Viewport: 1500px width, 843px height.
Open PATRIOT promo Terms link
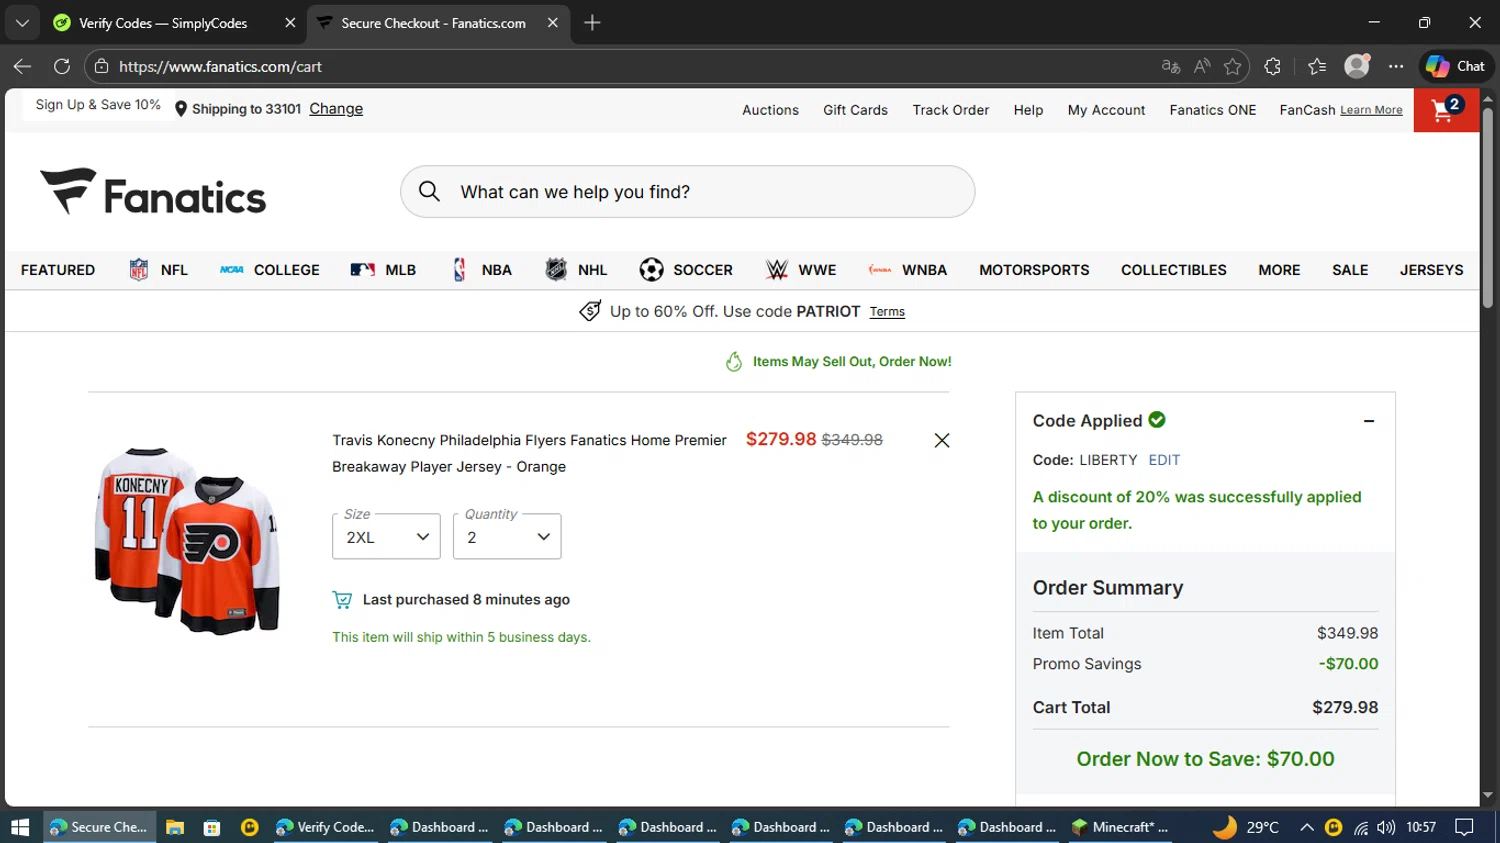(887, 312)
